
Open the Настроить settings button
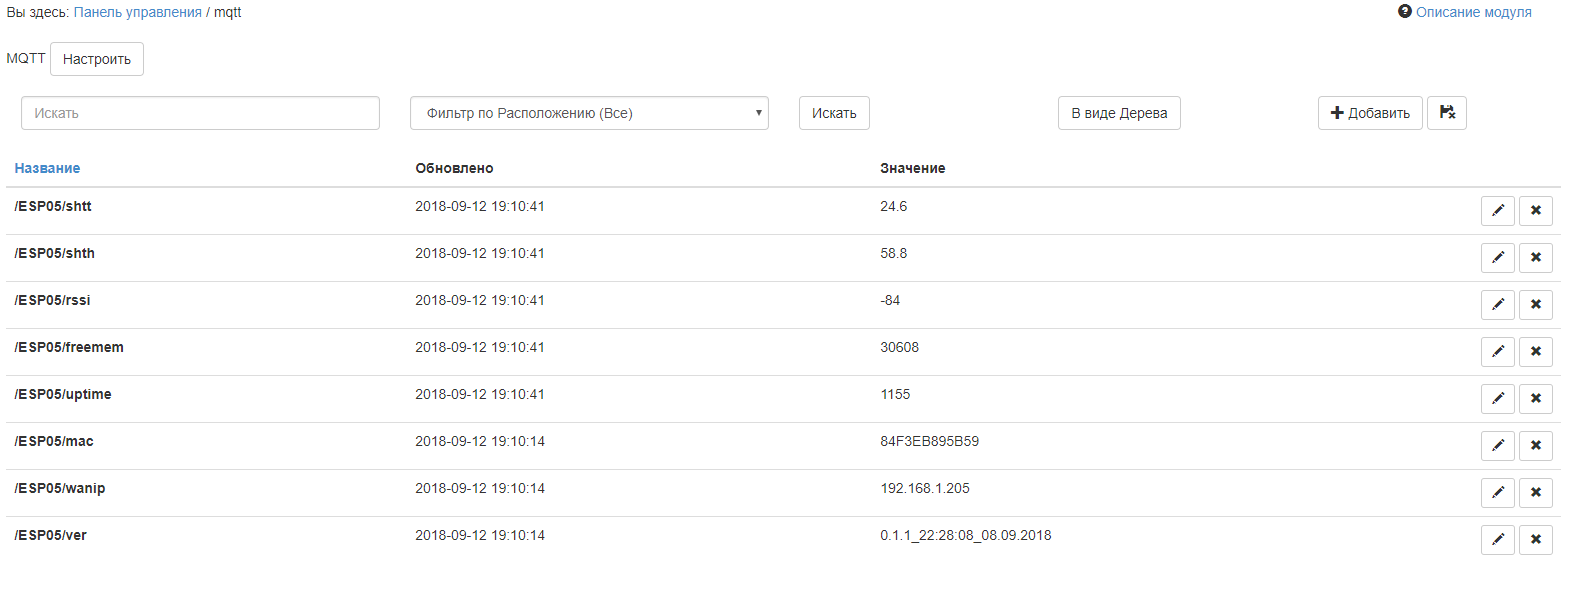coord(97,59)
